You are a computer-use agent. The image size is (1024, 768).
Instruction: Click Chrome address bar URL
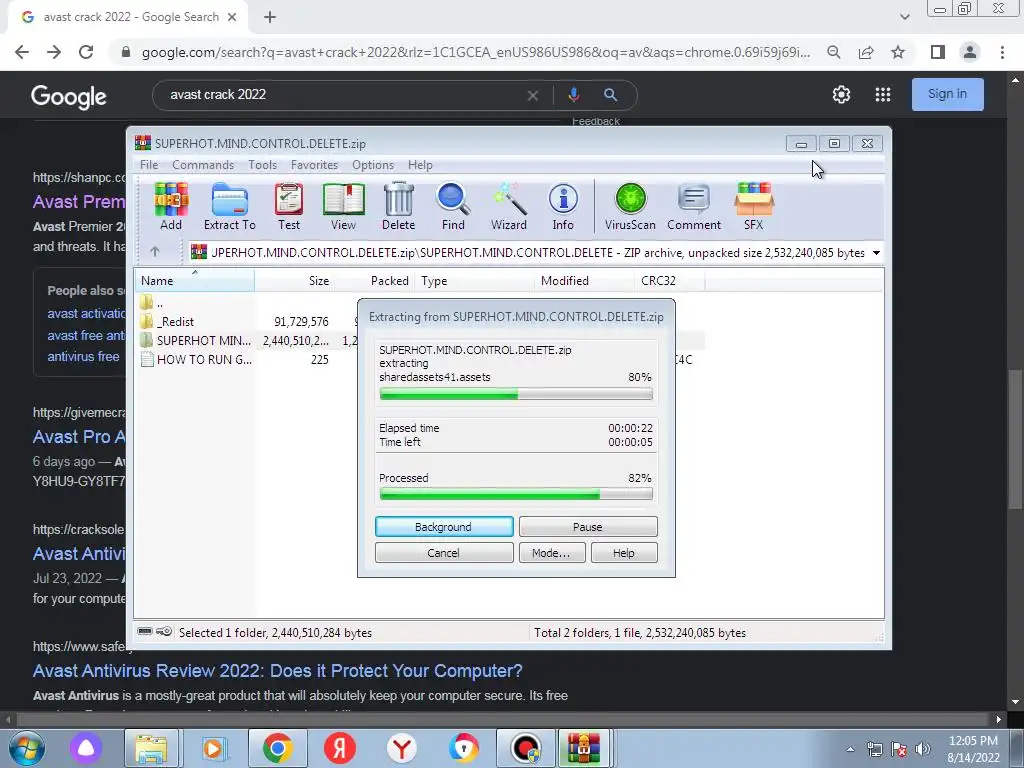pos(475,52)
